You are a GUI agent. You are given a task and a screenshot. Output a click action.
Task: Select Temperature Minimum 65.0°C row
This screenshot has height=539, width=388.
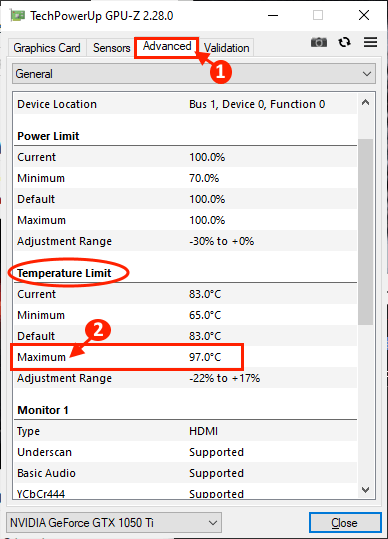185,315
